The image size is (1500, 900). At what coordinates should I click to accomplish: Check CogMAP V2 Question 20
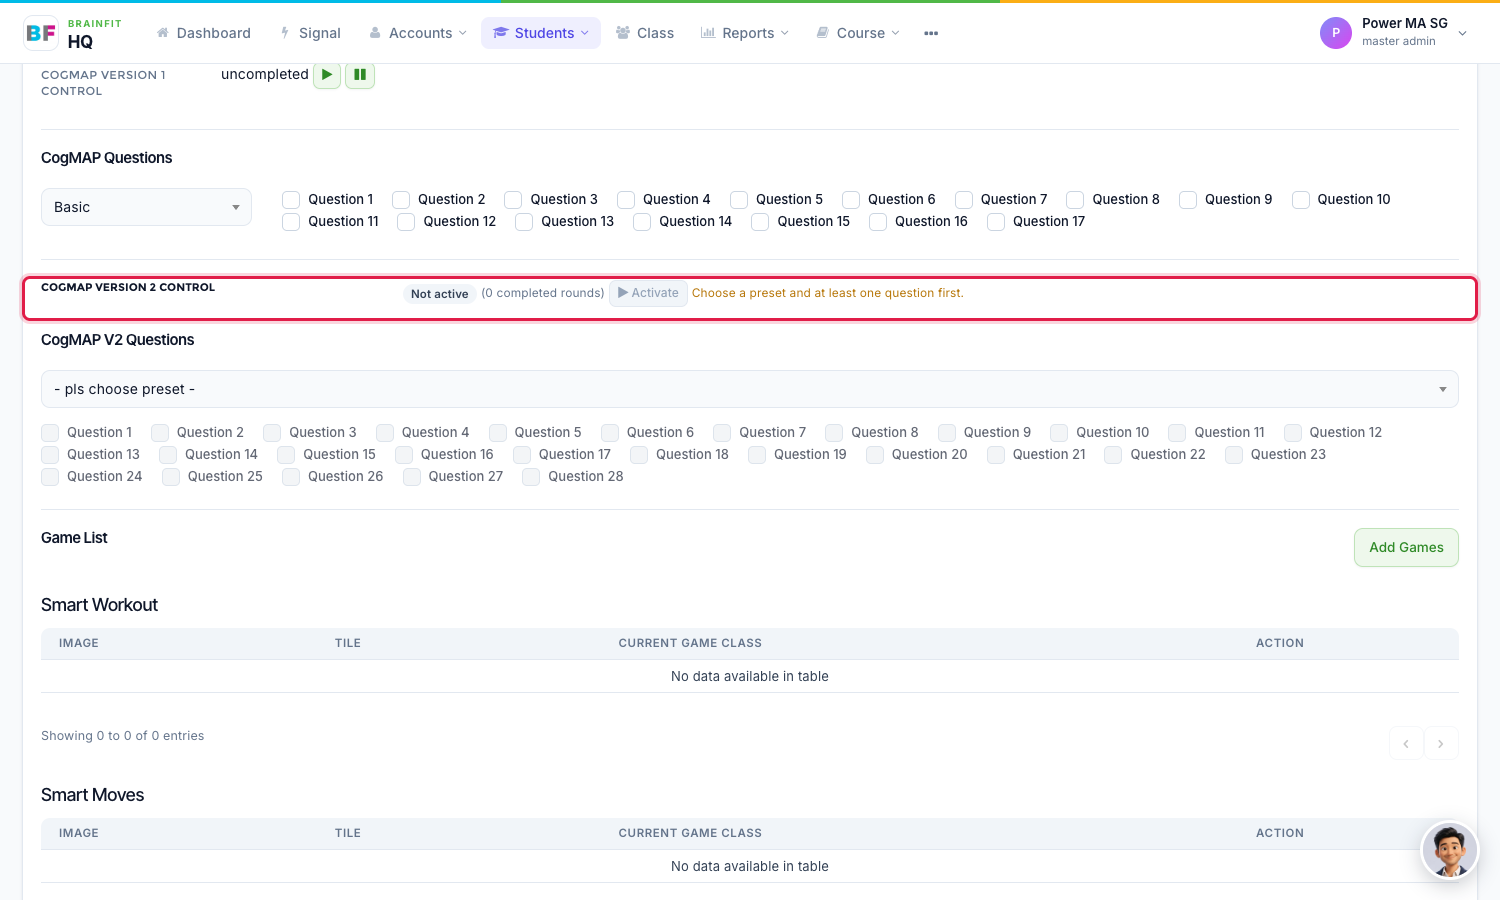875,455
